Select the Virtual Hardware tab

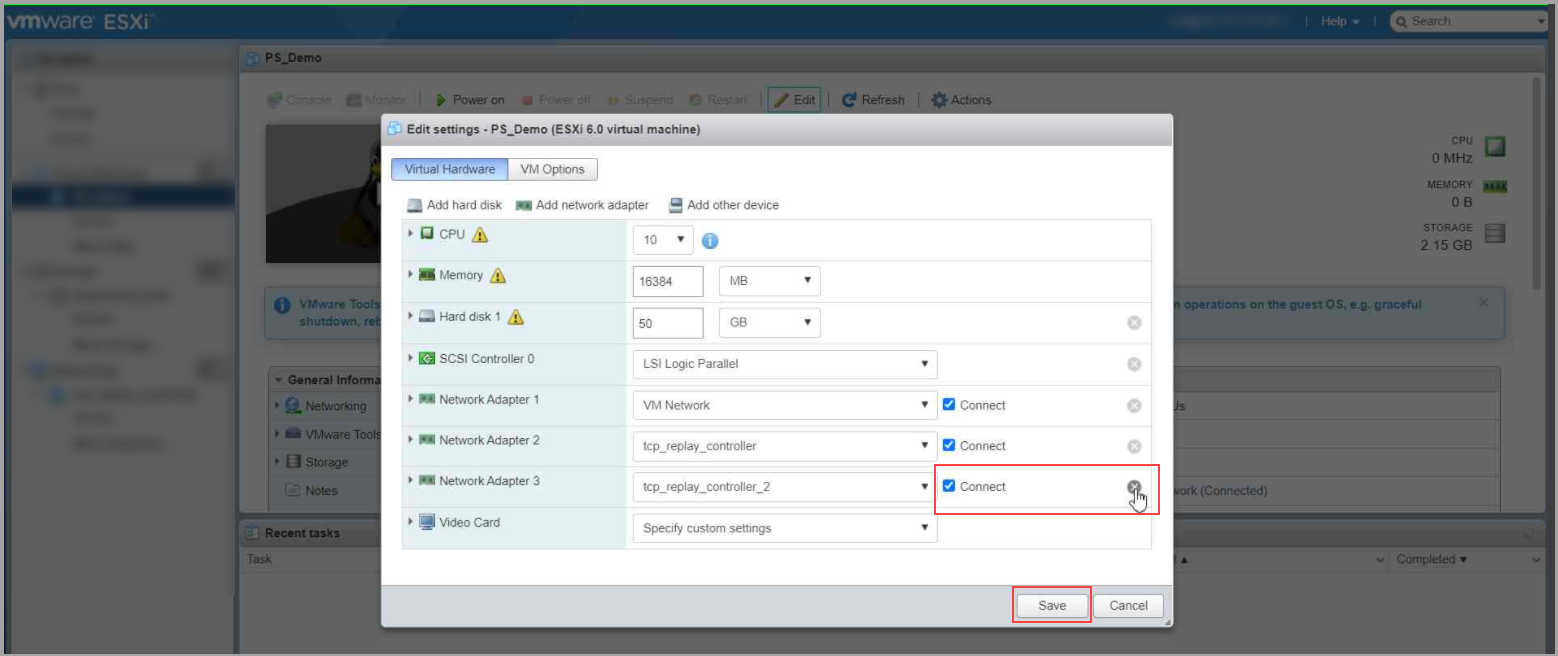tap(449, 169)
